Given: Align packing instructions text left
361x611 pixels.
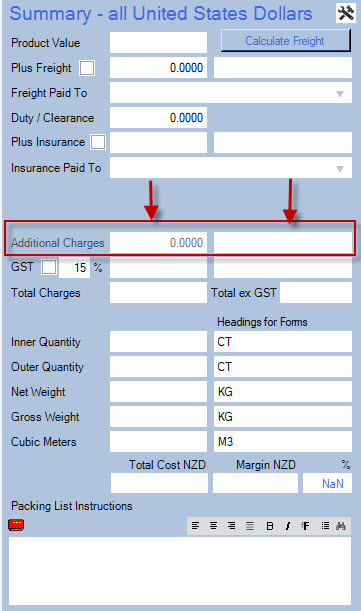Looking at the screenshot, I should (x=195, y=526).
